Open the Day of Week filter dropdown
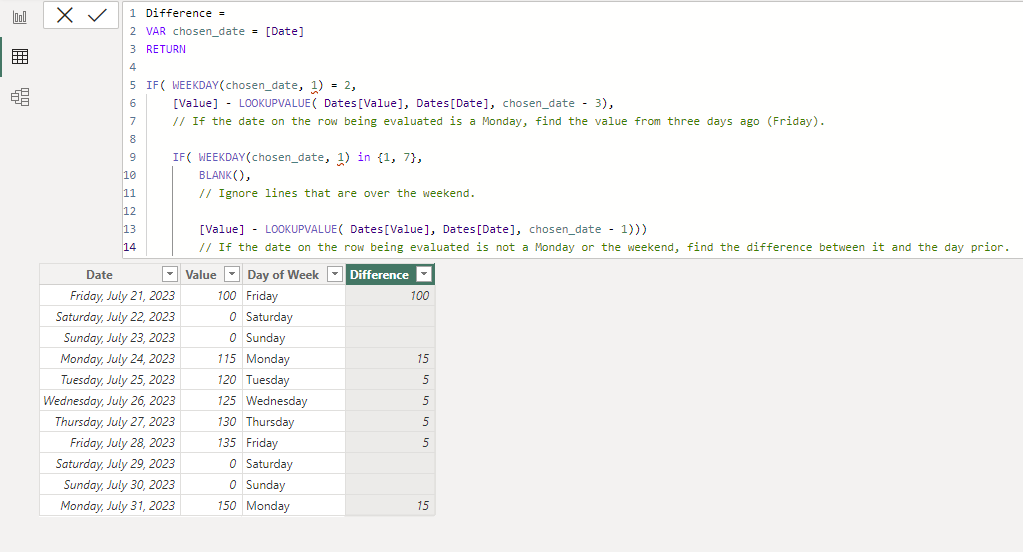This screenshot has width=1023, height=552. [x=335, y=274]
